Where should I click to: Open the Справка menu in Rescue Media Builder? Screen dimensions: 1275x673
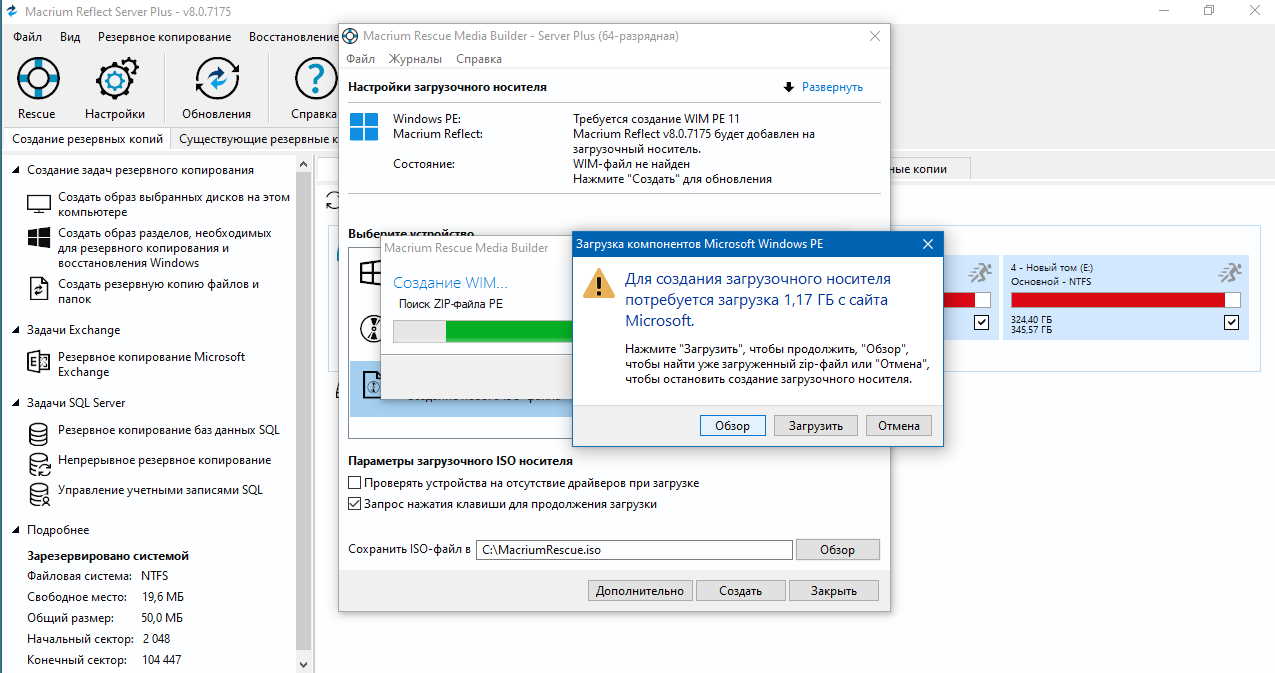tap(479, 59)
